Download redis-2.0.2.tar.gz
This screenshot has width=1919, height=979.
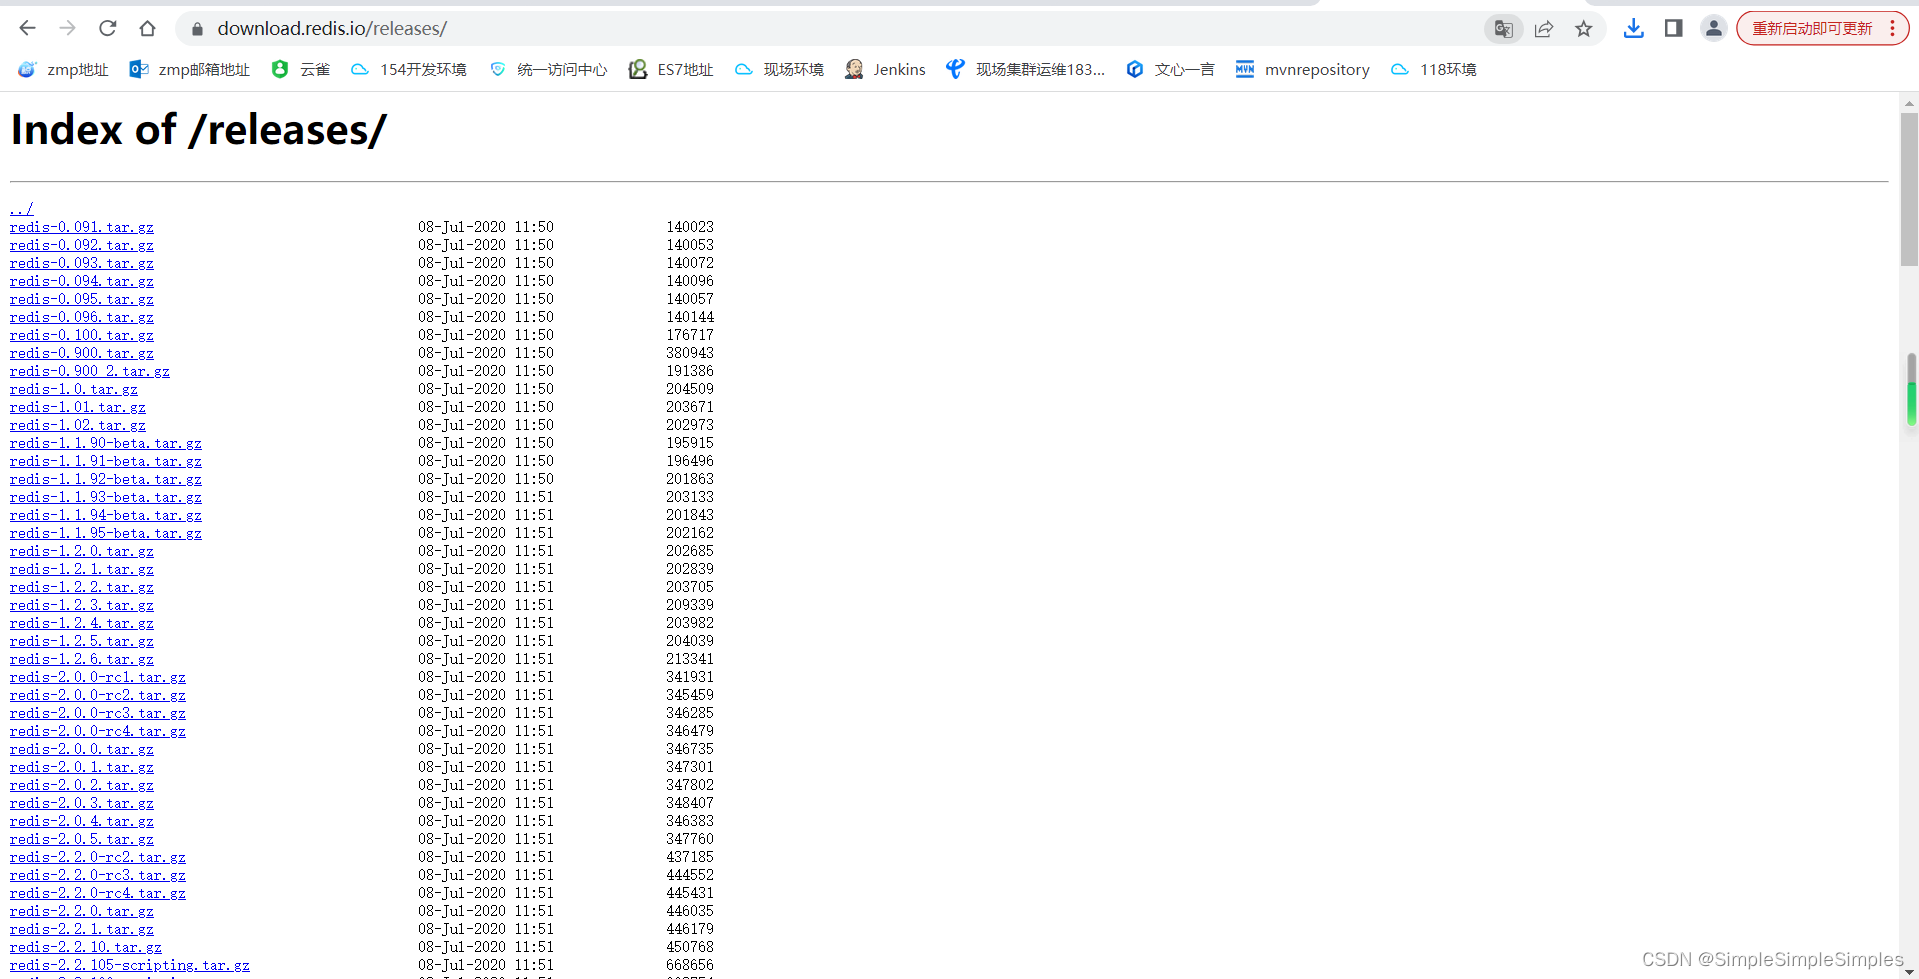(82, 785)
